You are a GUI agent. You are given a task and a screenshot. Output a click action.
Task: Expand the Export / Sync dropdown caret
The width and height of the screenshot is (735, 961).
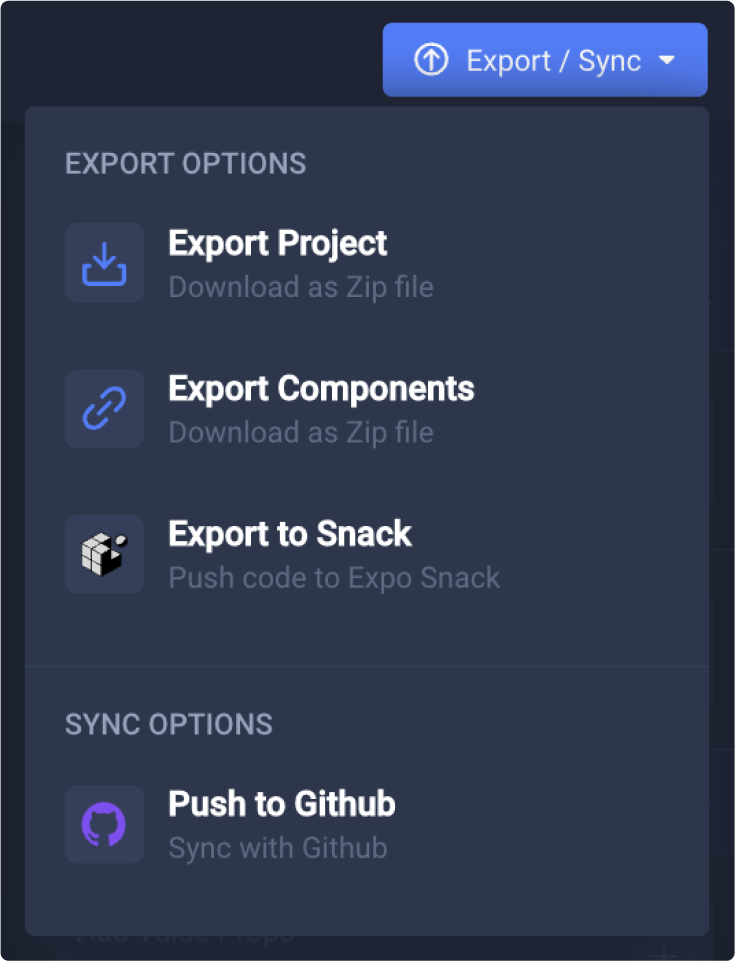(x=667, y=61)
